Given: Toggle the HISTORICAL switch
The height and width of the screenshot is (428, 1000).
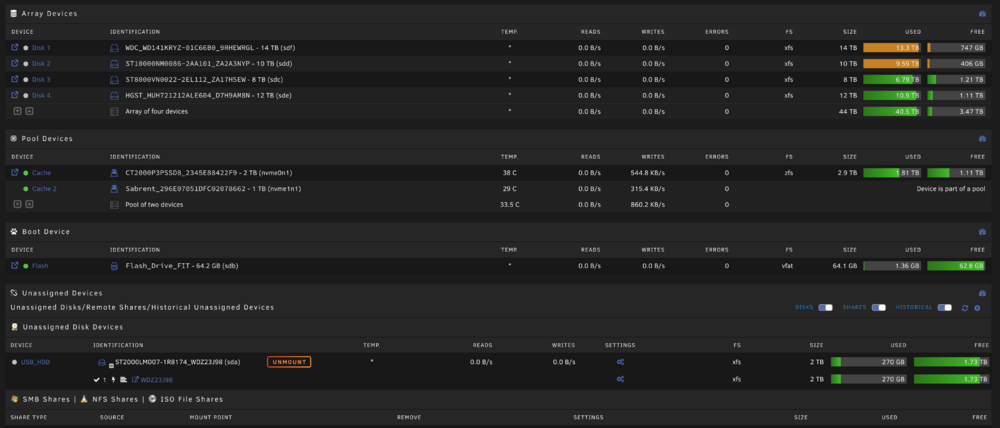Looking at the screenshot, I should pyautogui.click(x=945, y=307).
